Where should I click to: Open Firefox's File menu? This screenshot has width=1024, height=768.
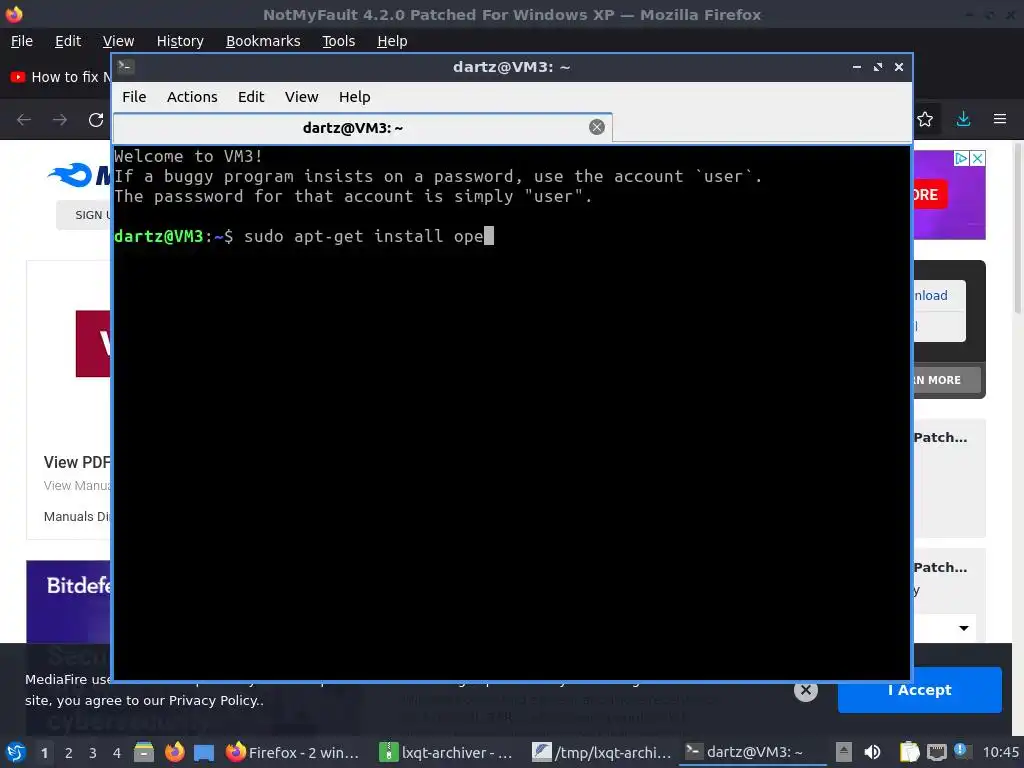22,41
